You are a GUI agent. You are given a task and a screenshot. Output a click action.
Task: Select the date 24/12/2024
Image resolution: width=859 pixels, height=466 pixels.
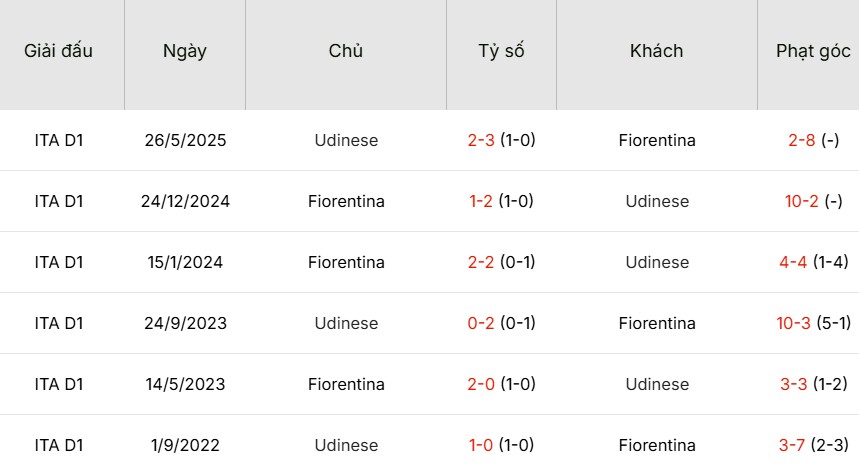coord(185,201)
